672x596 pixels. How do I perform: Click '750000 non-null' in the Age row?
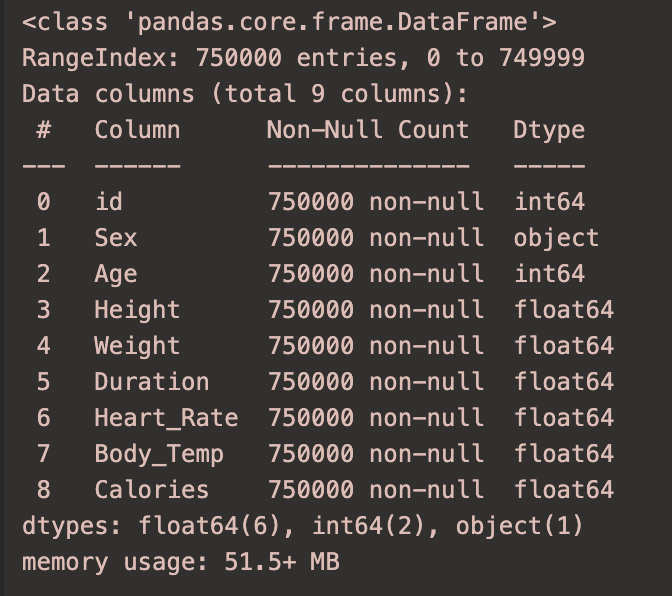point(376,273)
